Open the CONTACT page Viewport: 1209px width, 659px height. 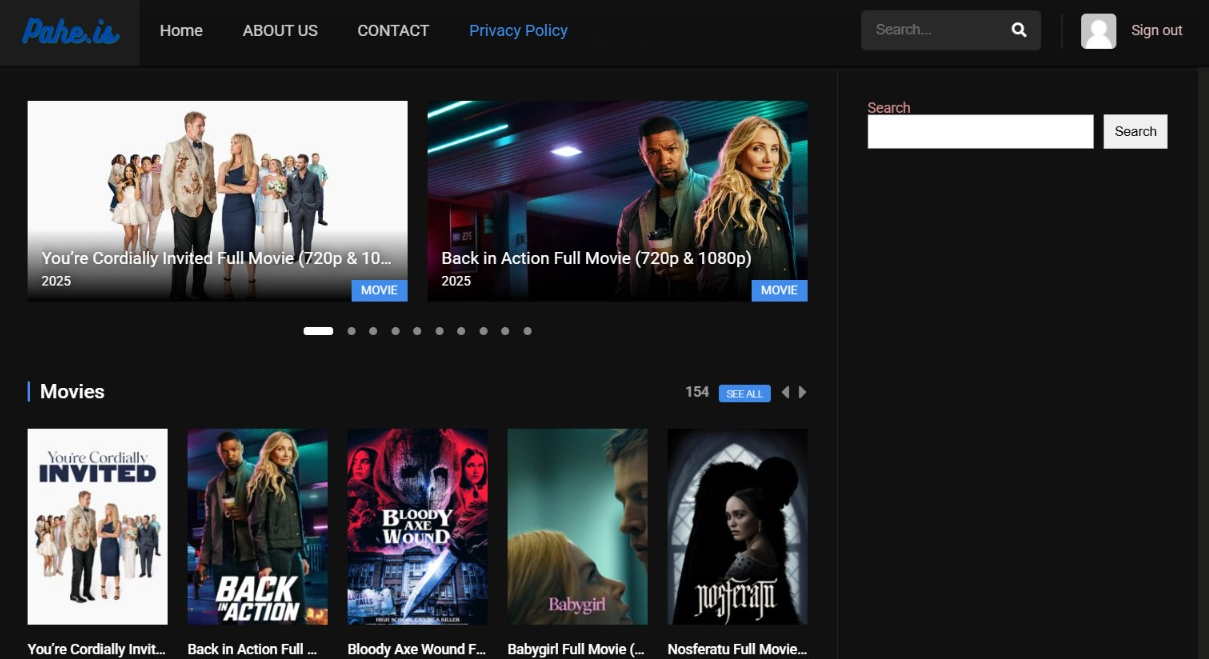393,30
